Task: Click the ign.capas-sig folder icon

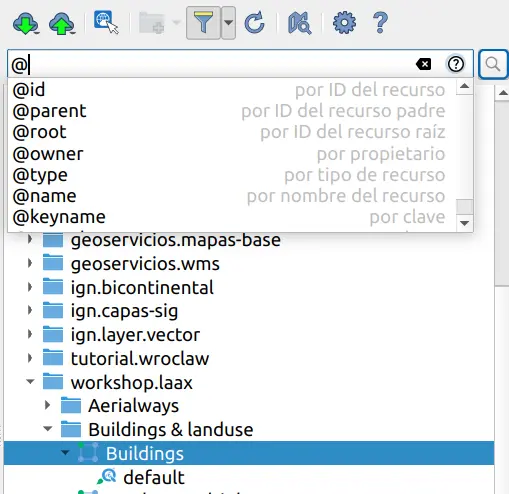Action: [53, 310]
